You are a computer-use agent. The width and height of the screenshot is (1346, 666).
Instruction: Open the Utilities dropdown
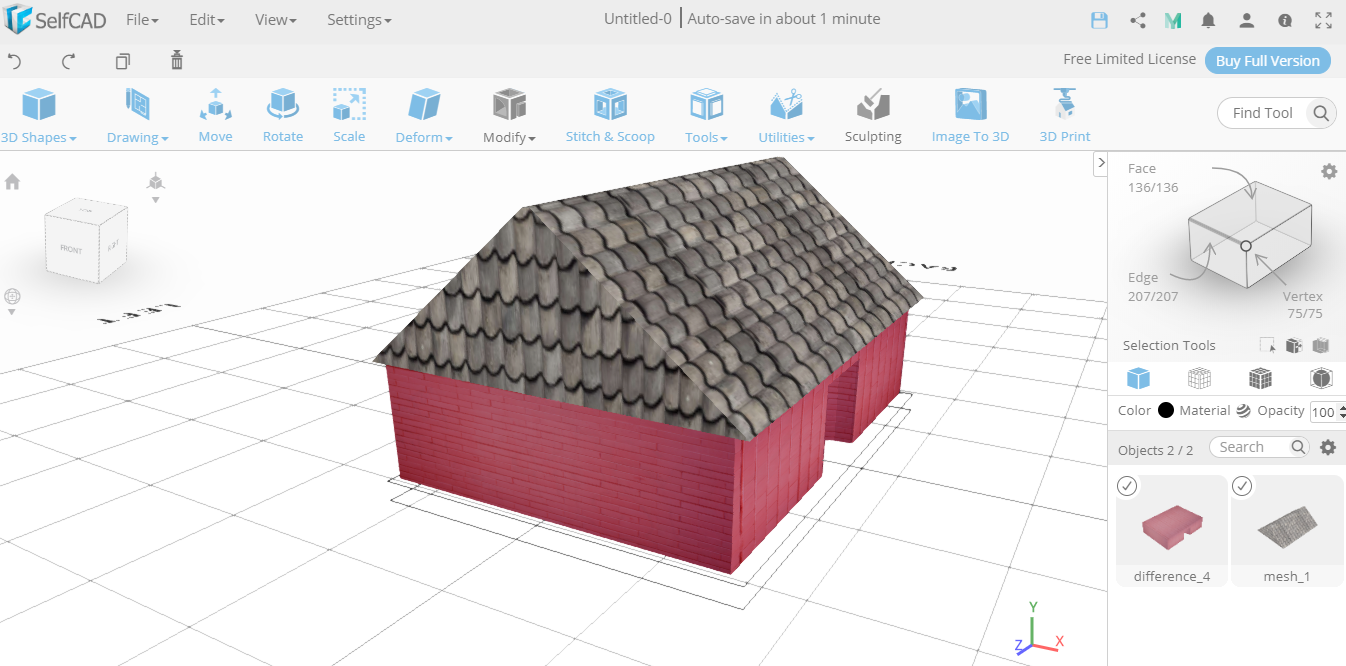[786, 116]
